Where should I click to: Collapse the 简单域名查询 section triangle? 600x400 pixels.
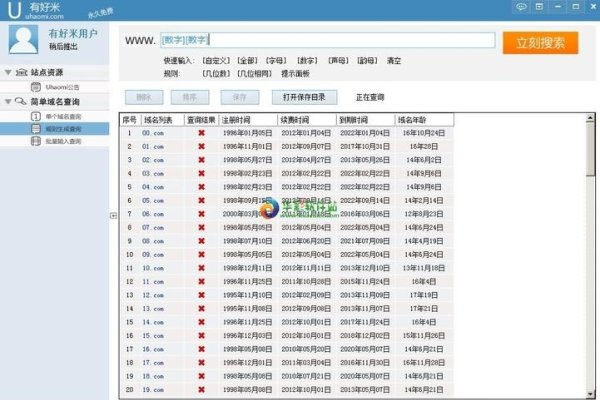8,101
